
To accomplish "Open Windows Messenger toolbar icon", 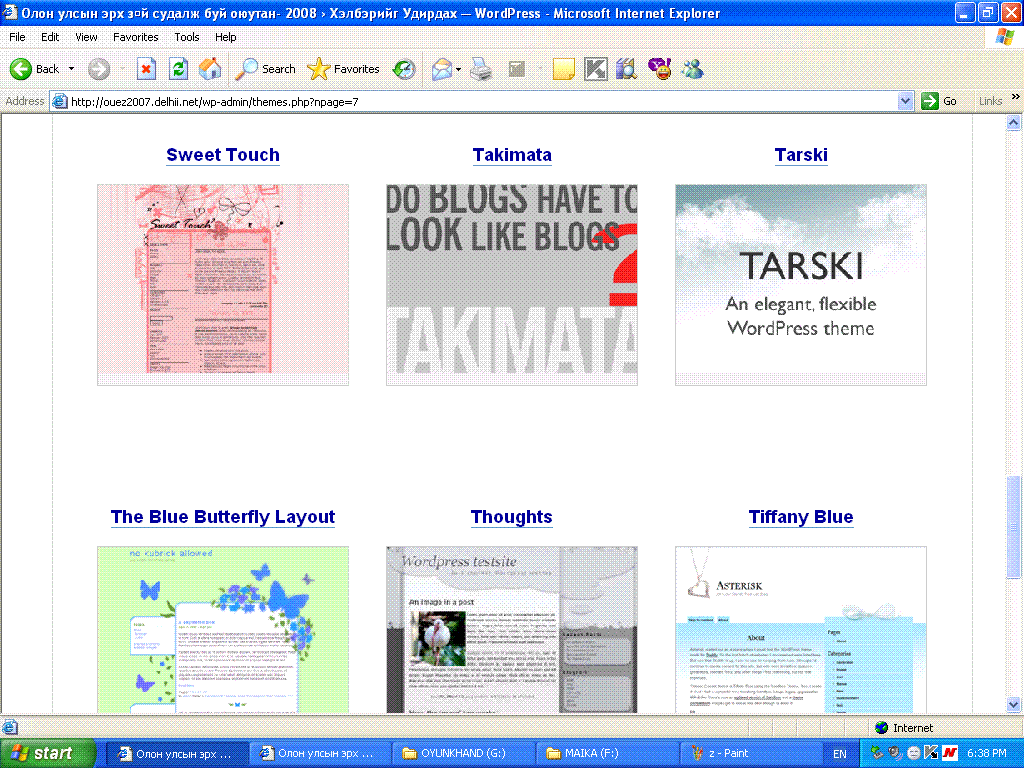I will (x=692, y=69).
